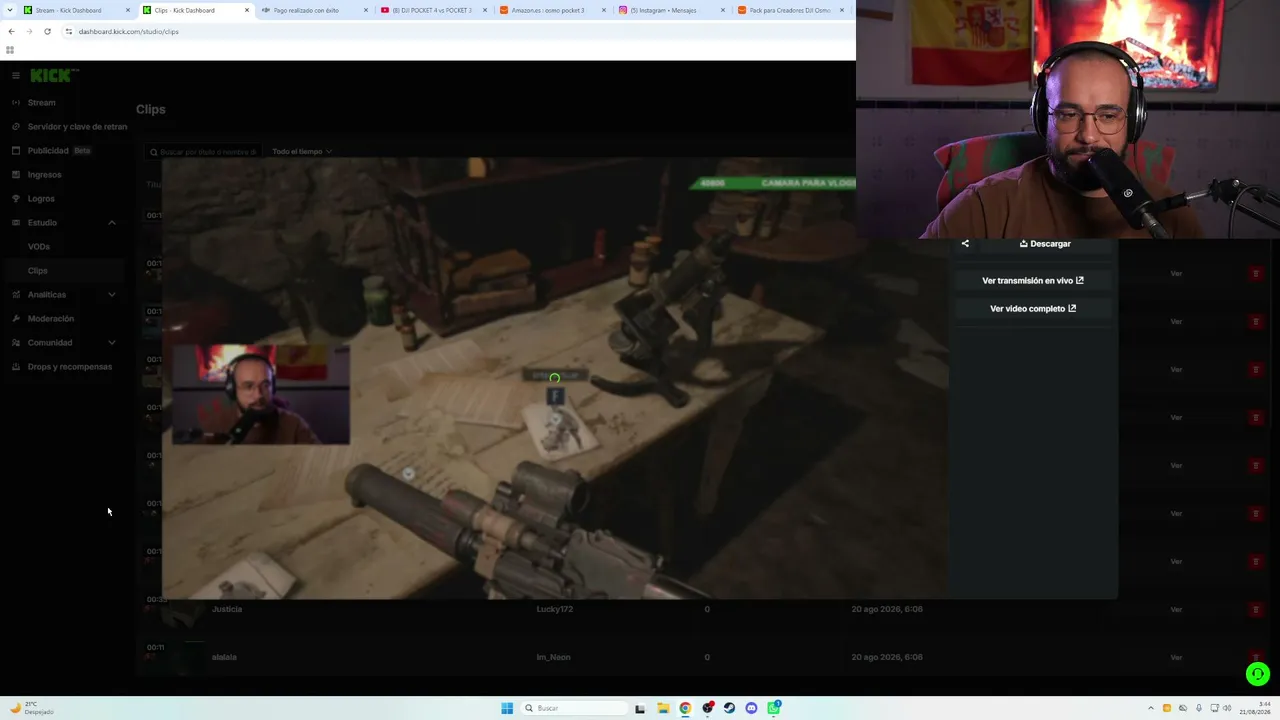The image size is (1280, 720).
Task: Click the Im_Naon creator name
Action: coord(553,657)
